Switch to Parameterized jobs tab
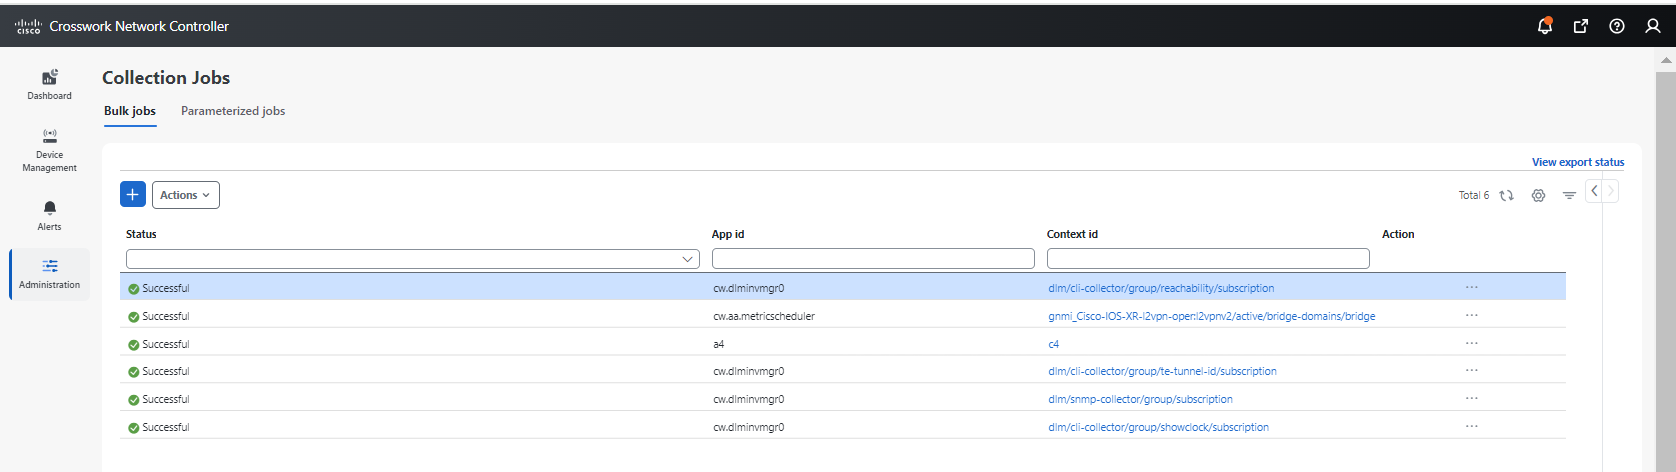The image size is (1676, 472). tap(233, 111)
